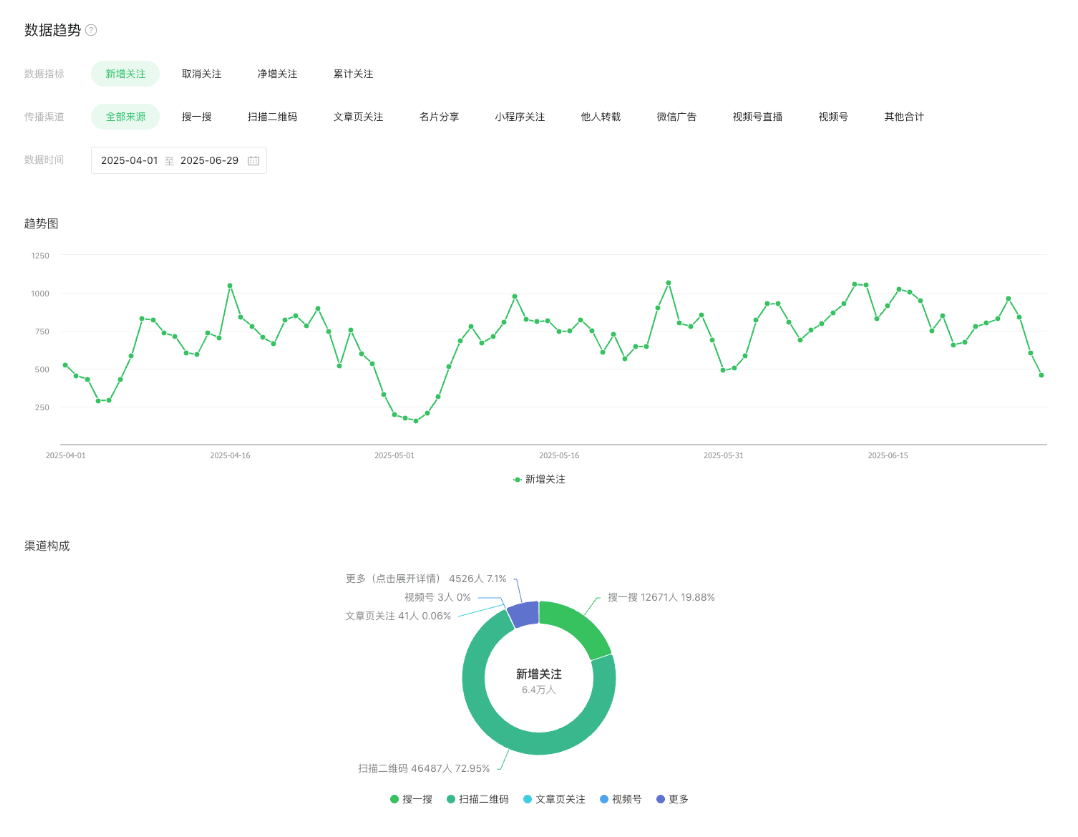
Task: Select the 取消关注 metric option
Action: [201, 74]
